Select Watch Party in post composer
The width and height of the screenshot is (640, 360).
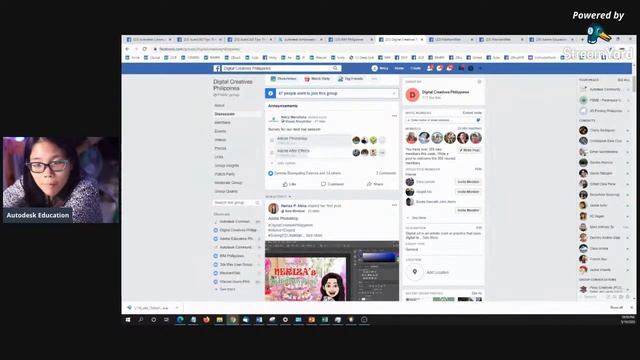pos(317,78)
